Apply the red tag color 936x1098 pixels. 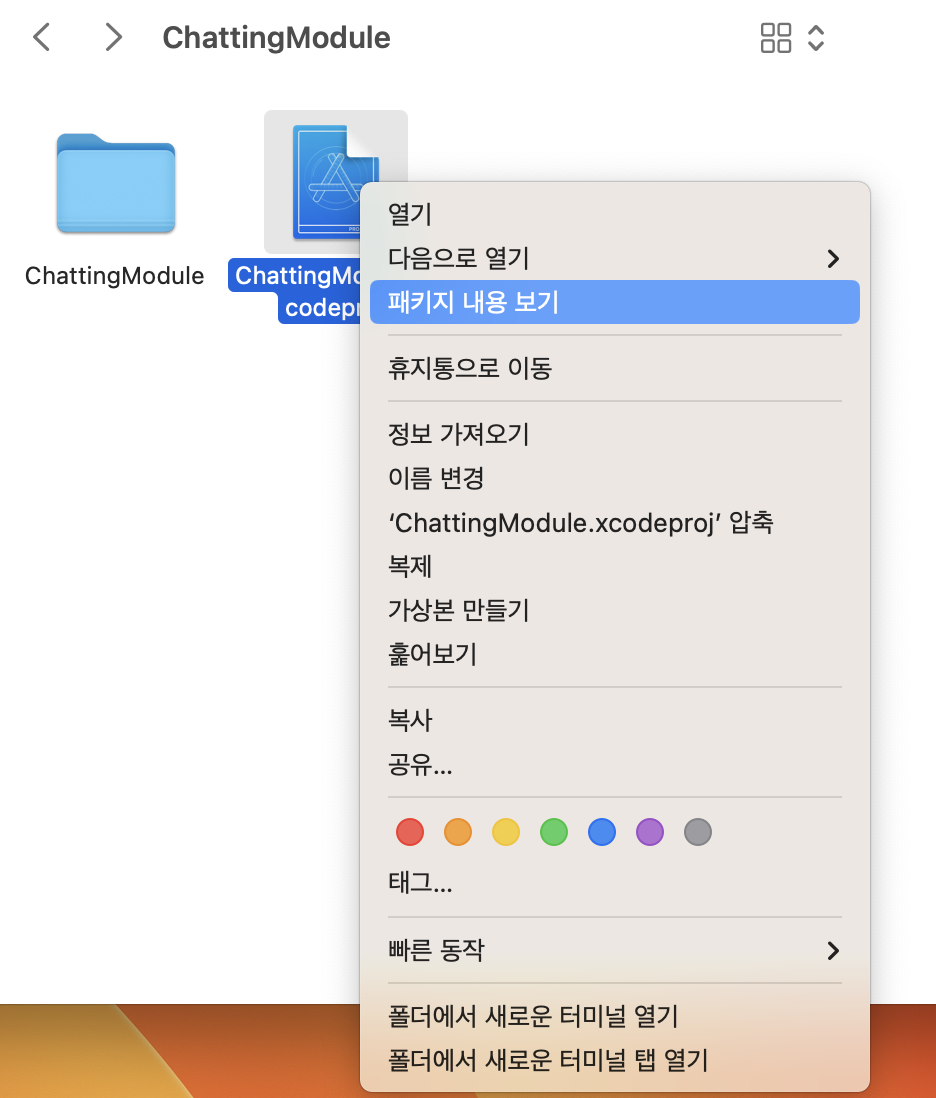click(410, 832)
